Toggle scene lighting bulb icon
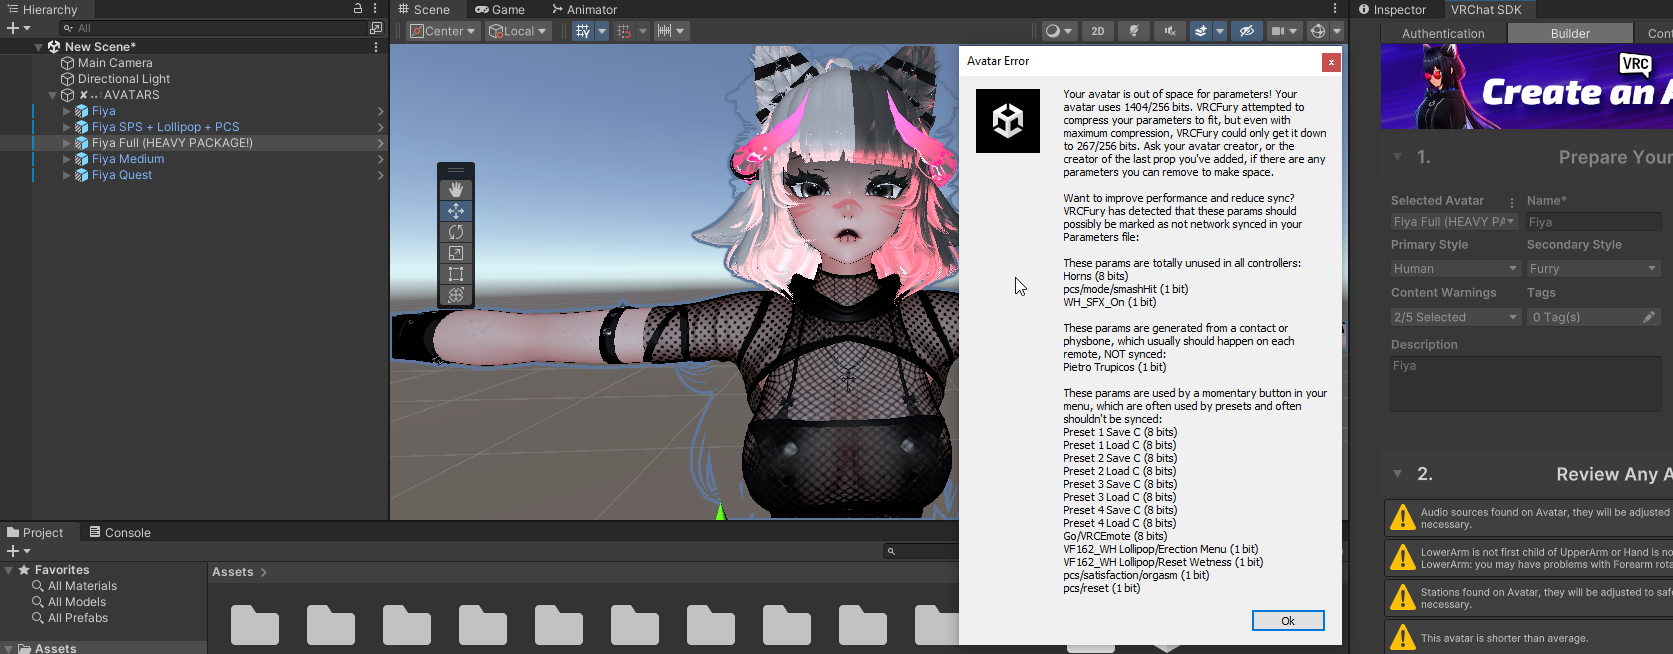Viewport: 1673px width, 654px height. coord(1134,31)
